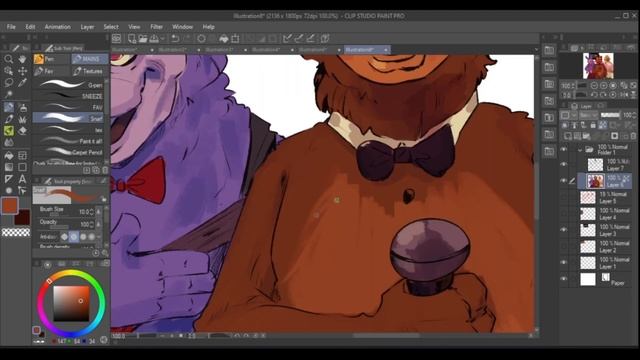Toggle visibility of Folder 1
Viewport: 640px width, 360px height.
tap(564, 149)
